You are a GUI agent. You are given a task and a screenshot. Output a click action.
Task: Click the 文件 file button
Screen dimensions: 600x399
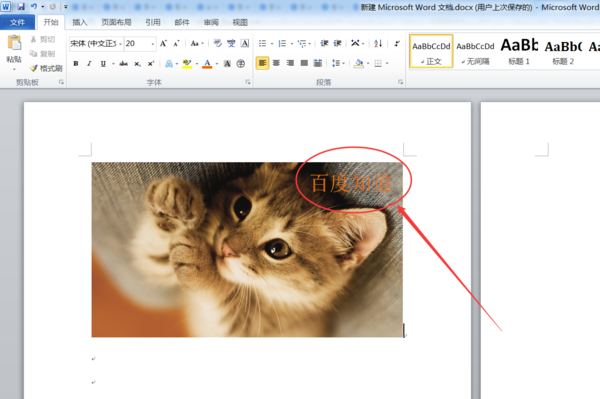pyautogui.click(x=17, y=23)
